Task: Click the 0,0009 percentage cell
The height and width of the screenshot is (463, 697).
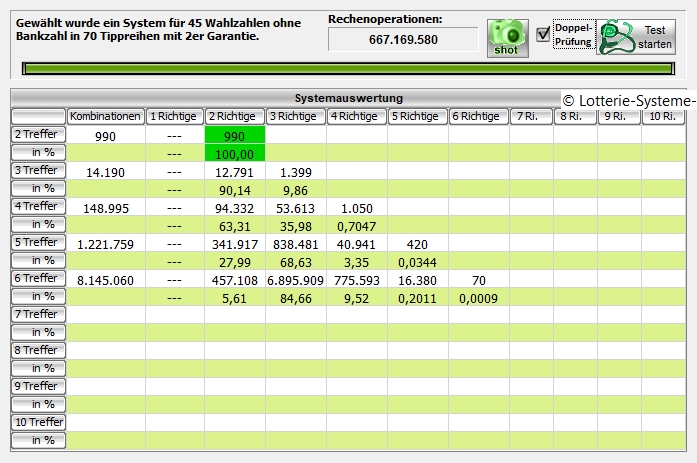Action: coord(478,299)
